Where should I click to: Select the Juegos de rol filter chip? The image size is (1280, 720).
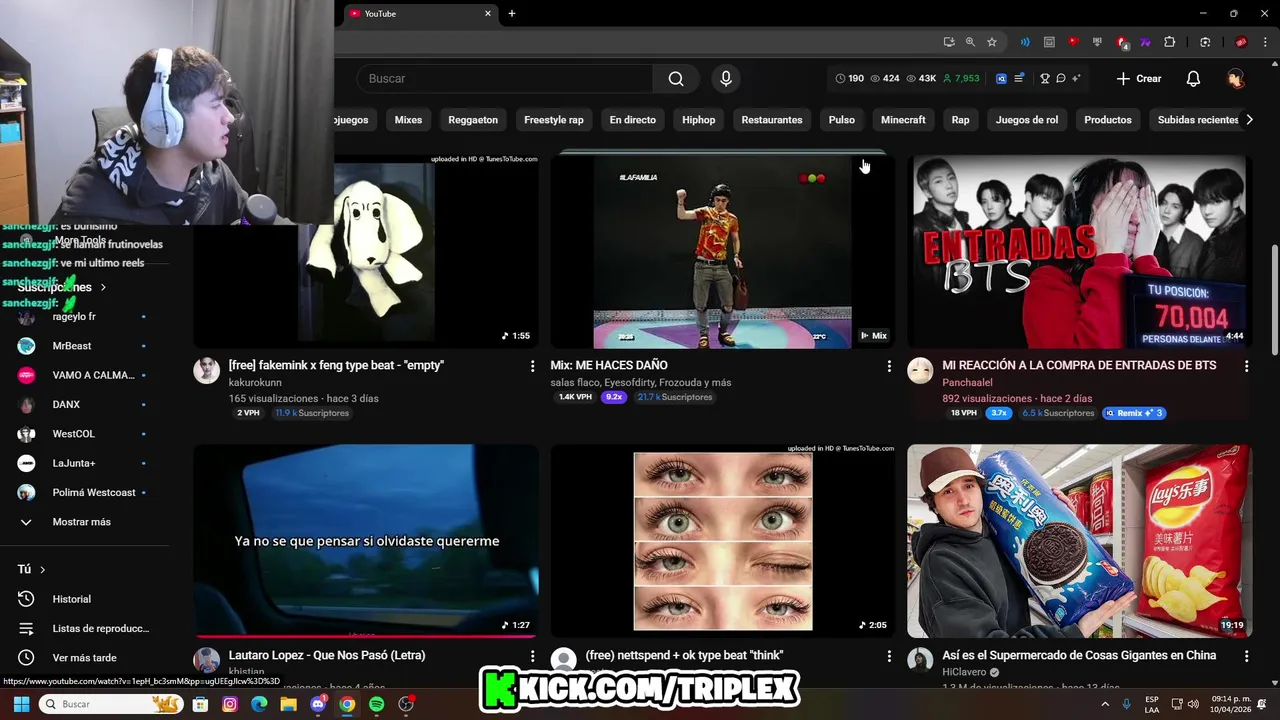click(x=1027, y=120)
